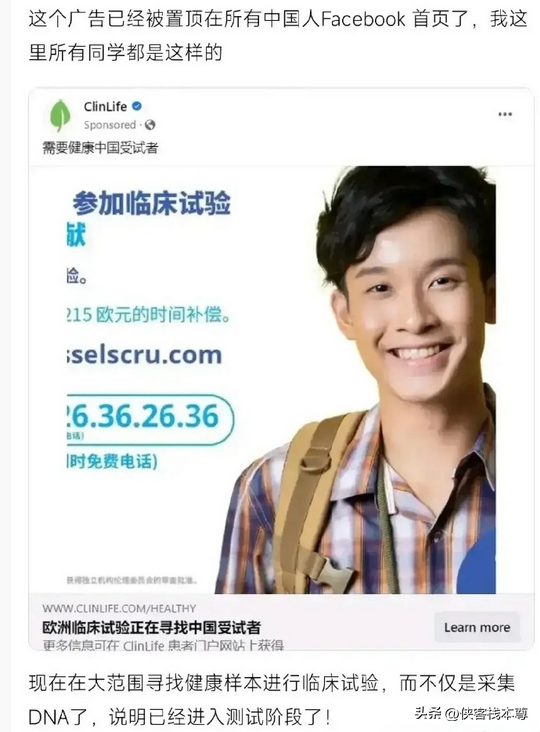The height and width of the screenshot is (732, 540).
Task: Click the small gray disclaimer at the ad image bottom
Action: coord(132,580)
